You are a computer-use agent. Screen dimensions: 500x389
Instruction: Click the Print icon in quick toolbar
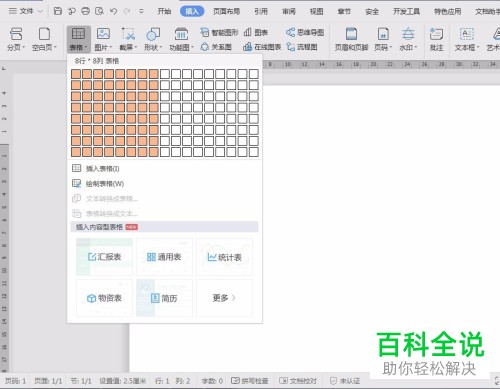[x=85, y=11]
